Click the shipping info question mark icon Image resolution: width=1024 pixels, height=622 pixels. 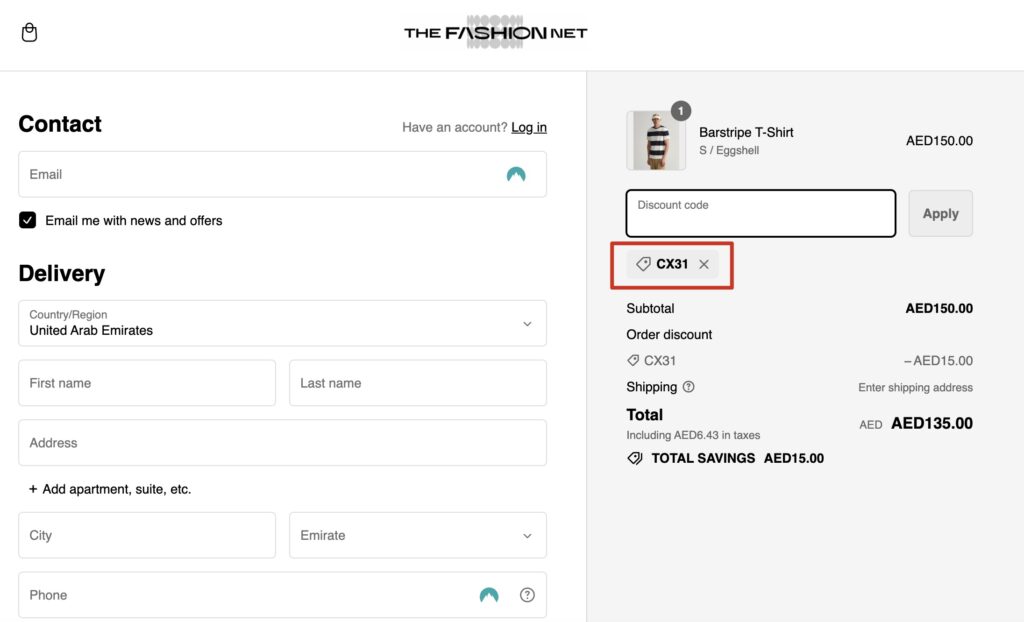click(688, 387)
